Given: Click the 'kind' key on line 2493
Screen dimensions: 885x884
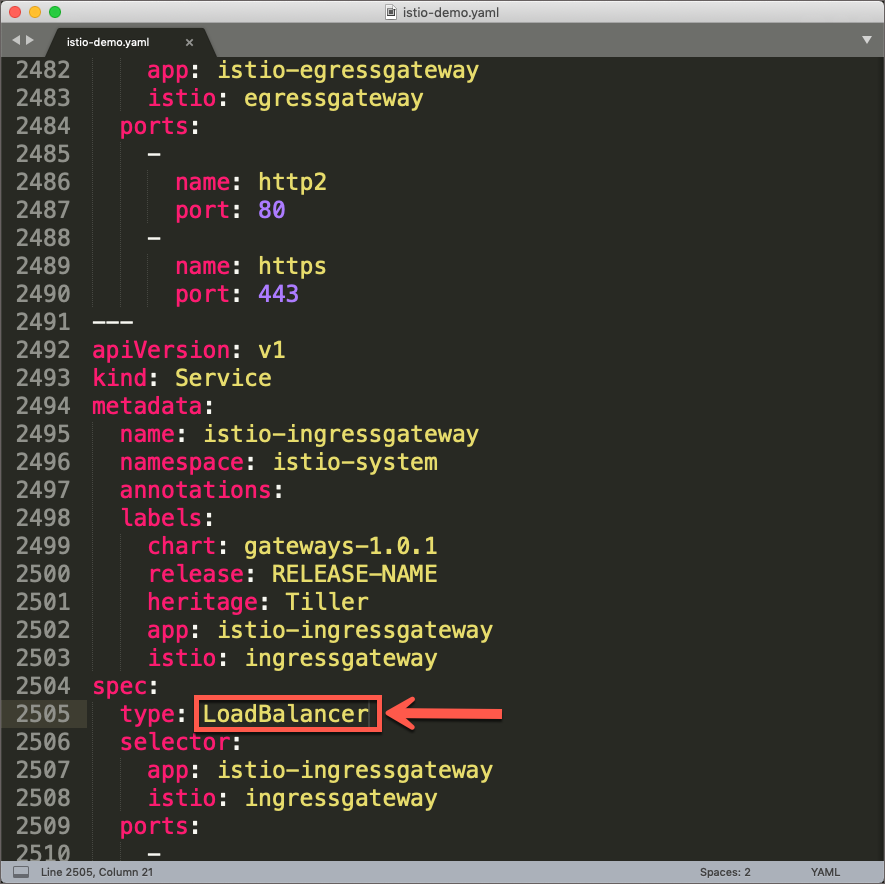Looking at the screenshot, I should pos(120,378).
